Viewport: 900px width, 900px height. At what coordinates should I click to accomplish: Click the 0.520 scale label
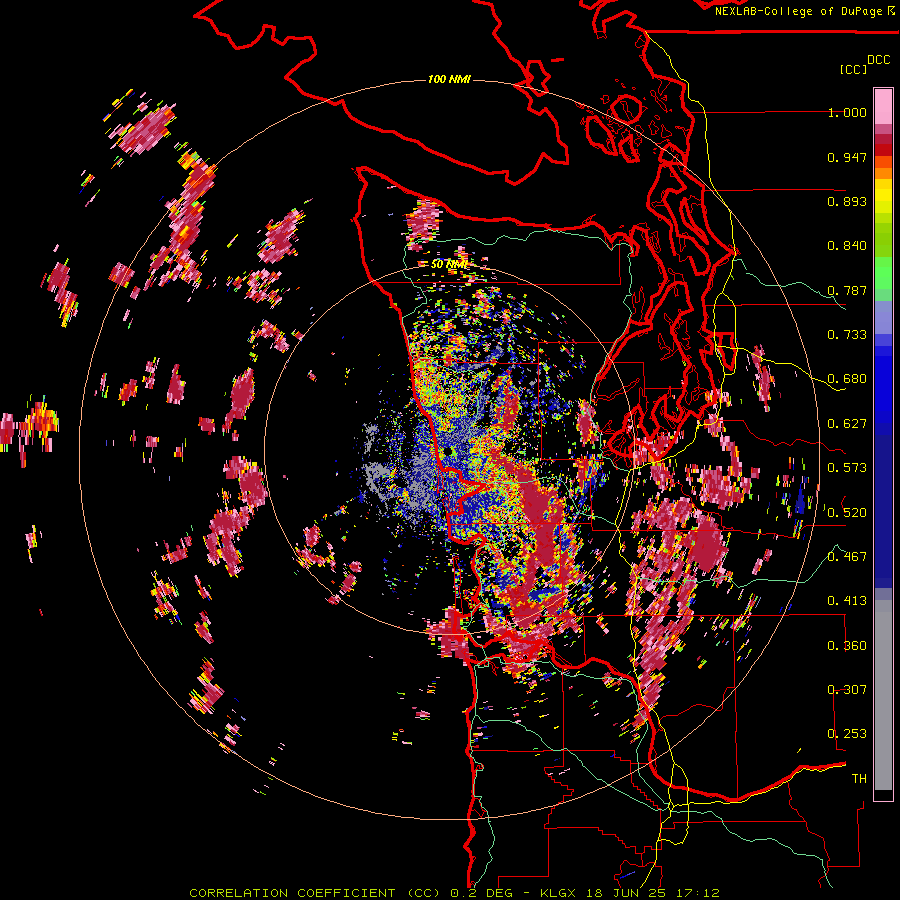(847, 513)
